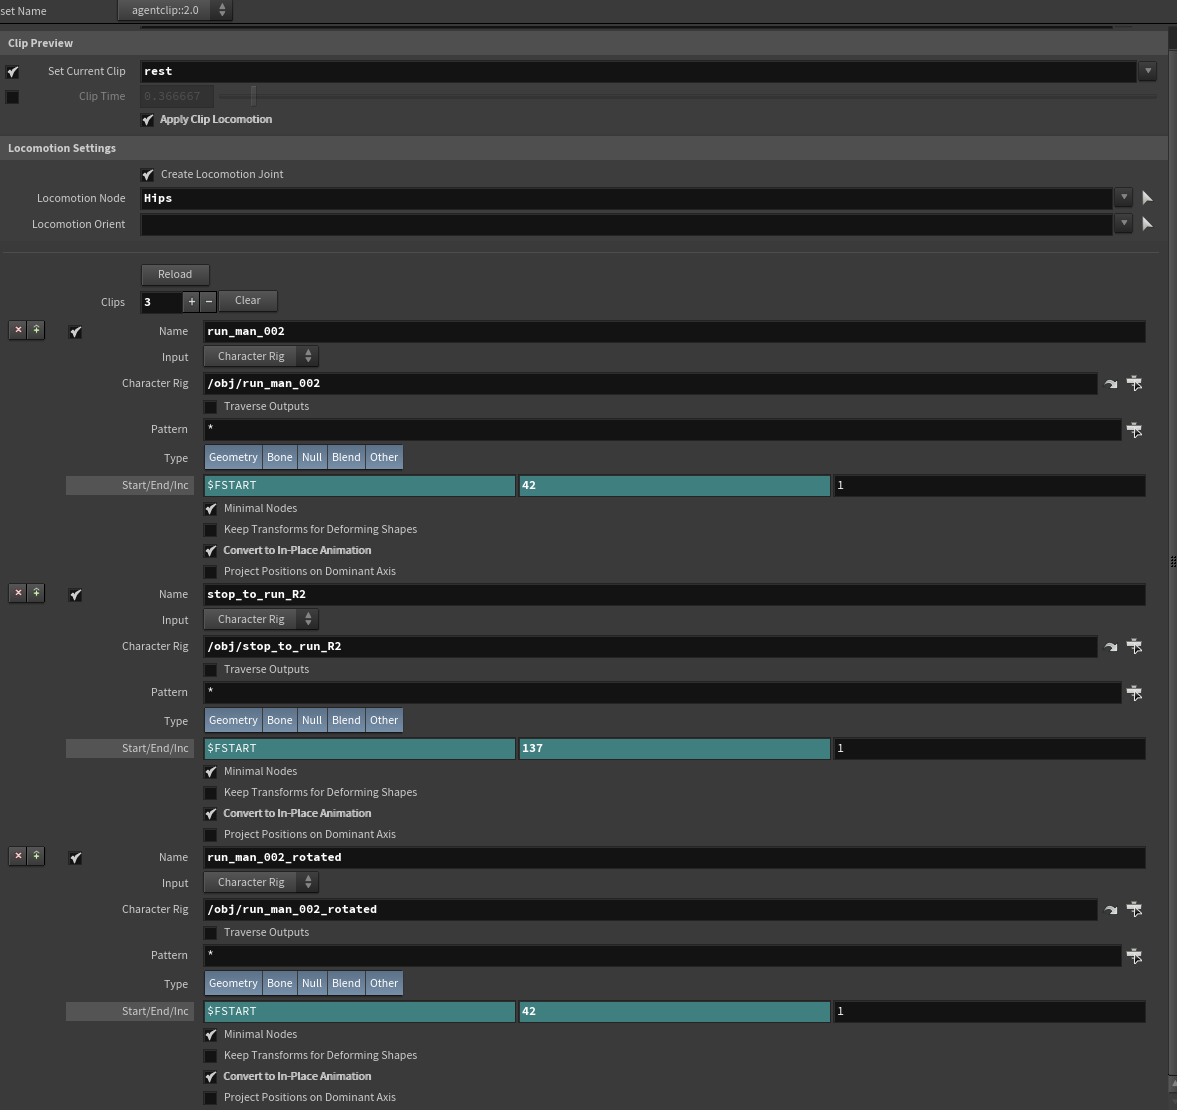This screenshot has height=1110, width=1177.
Task: Disable the run_man_002_rotated clip enable checkbox
Action: pyautogui.click(x=75, y=858)
